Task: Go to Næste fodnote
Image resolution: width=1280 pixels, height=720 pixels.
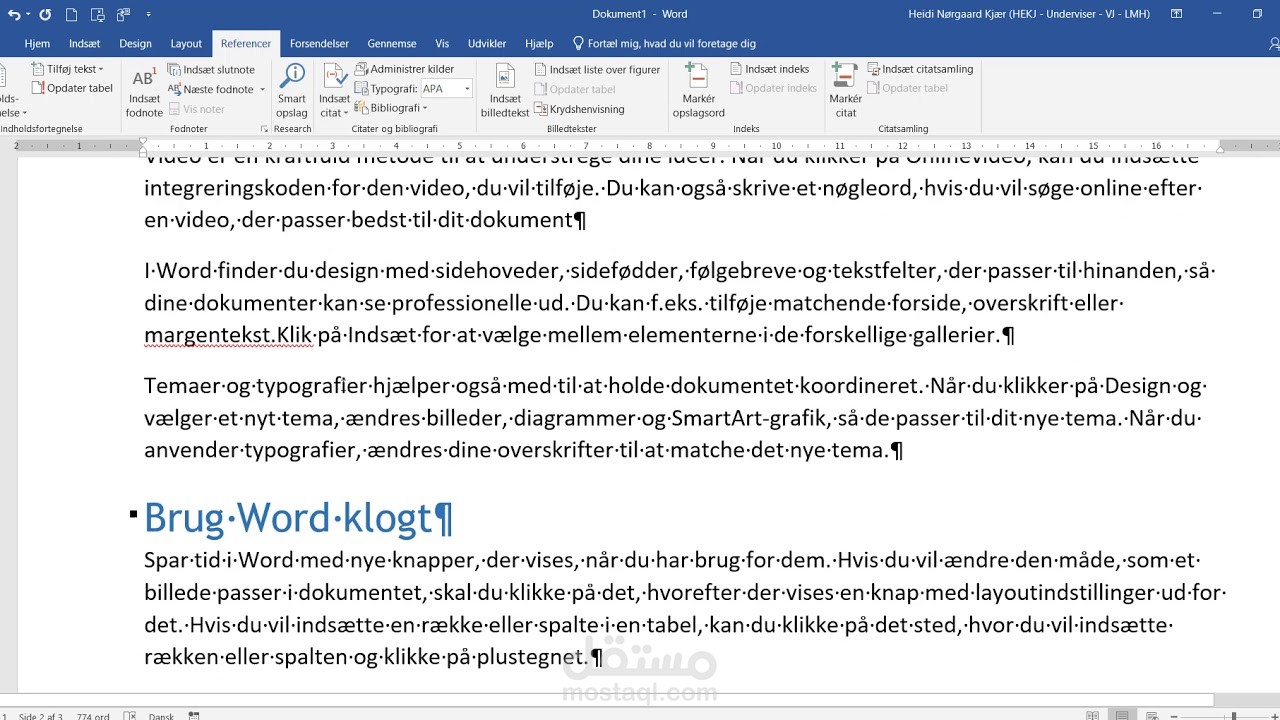Action: (211, 89)
